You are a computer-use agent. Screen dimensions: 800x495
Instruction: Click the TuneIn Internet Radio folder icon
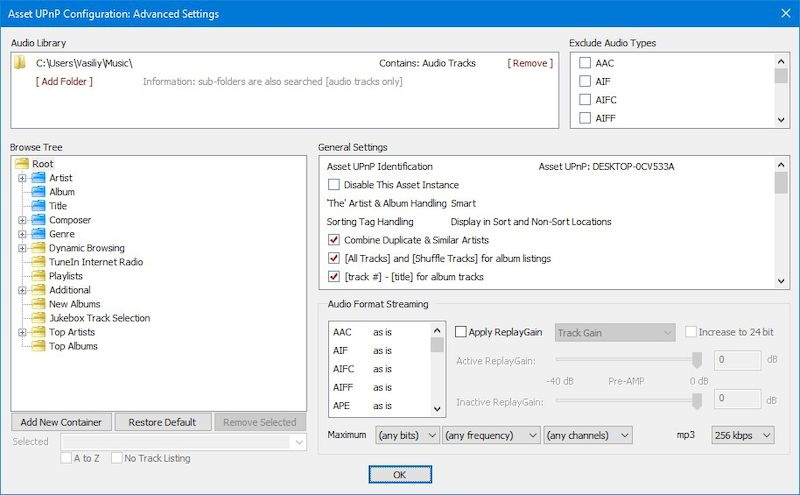pyautogui.click(x=39, y=262)
